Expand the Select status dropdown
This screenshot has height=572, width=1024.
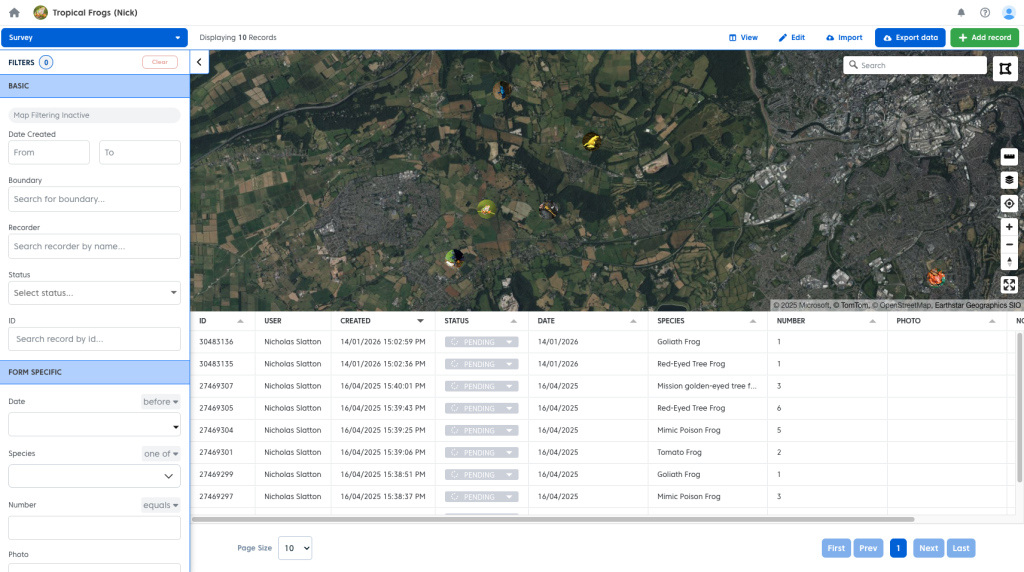[x=94, y=293]
